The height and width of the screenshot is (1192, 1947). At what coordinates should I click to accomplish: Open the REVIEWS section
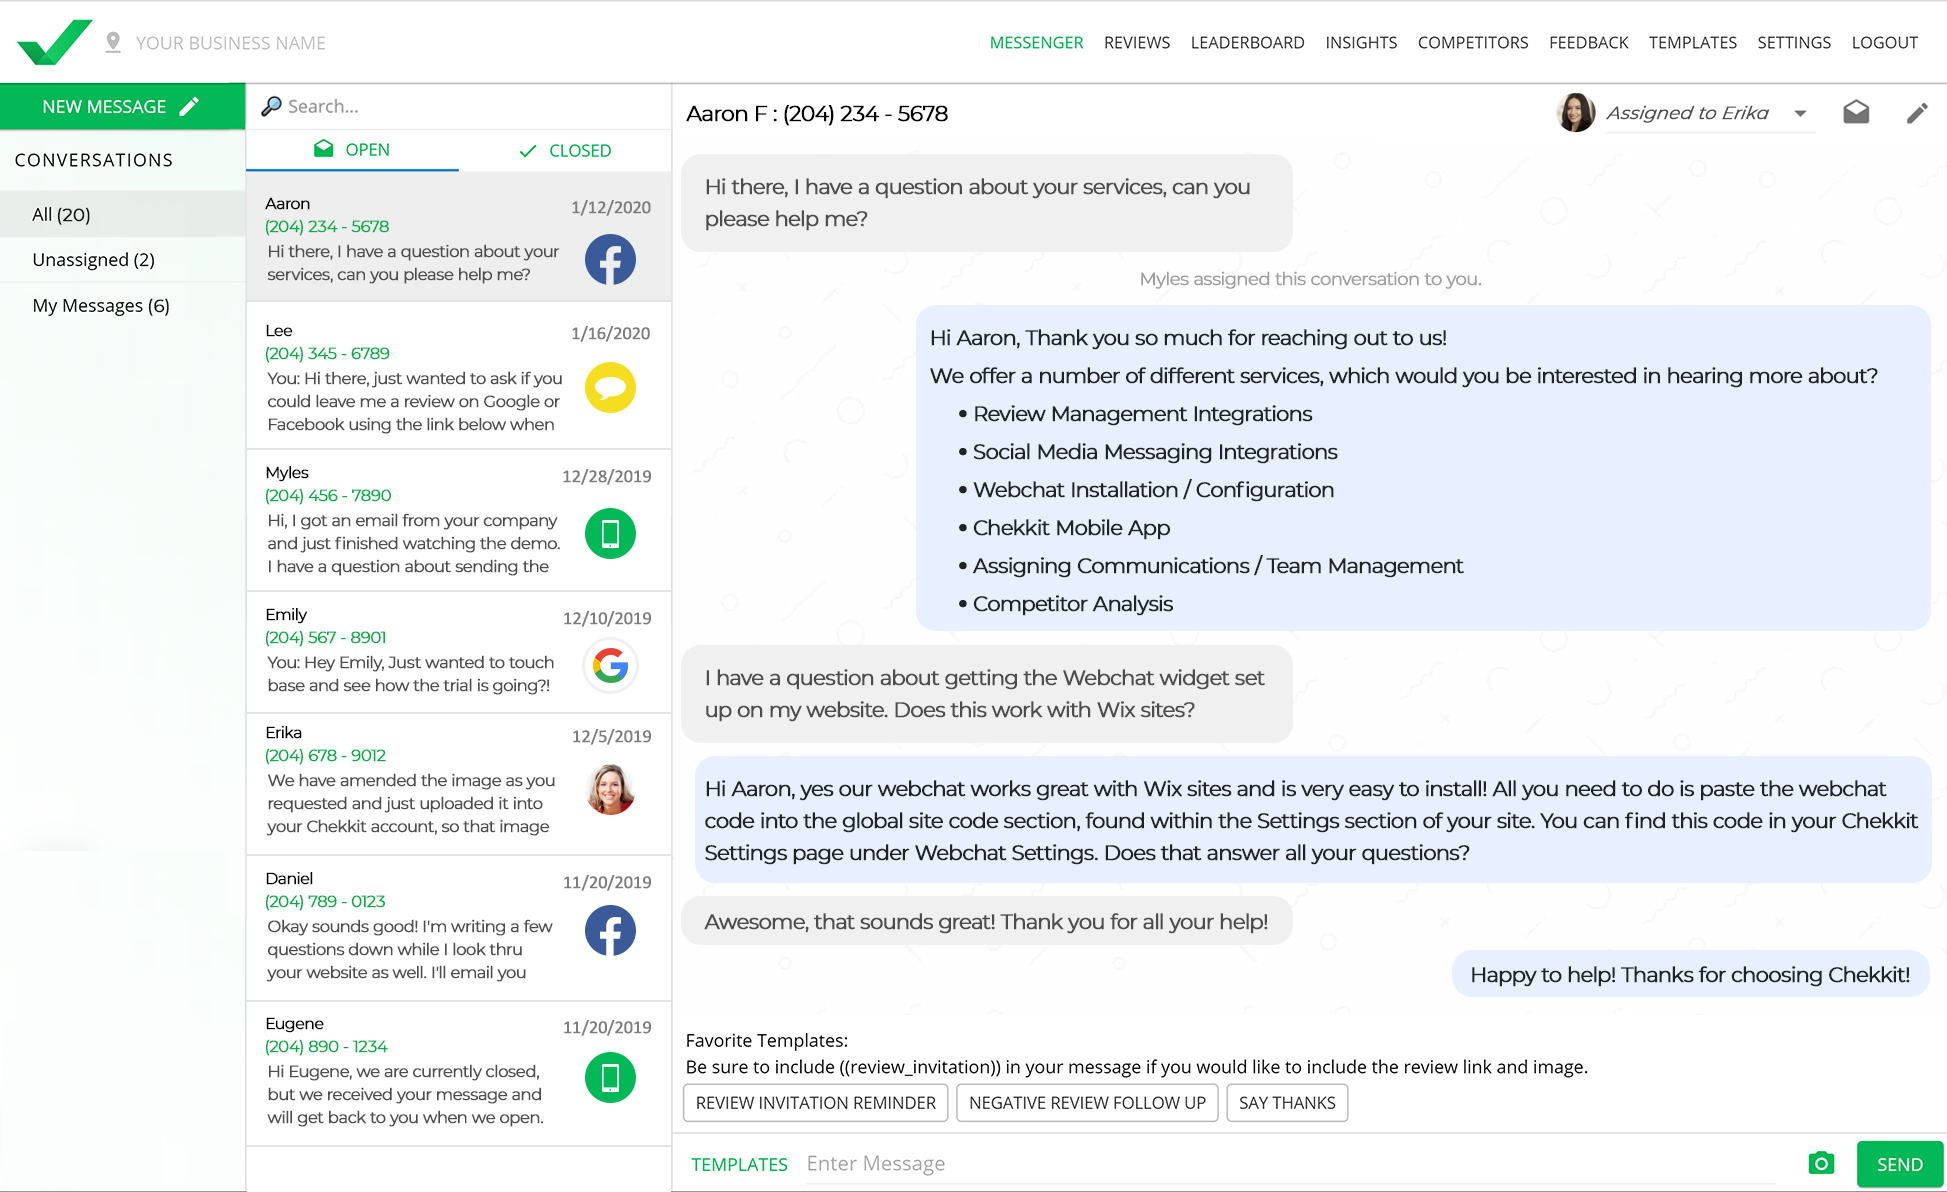pos(1136,42)
